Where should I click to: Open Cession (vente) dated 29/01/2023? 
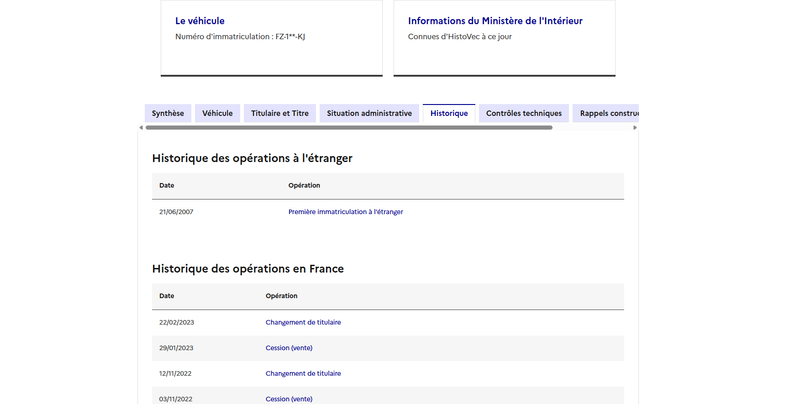tap(289, 348)
